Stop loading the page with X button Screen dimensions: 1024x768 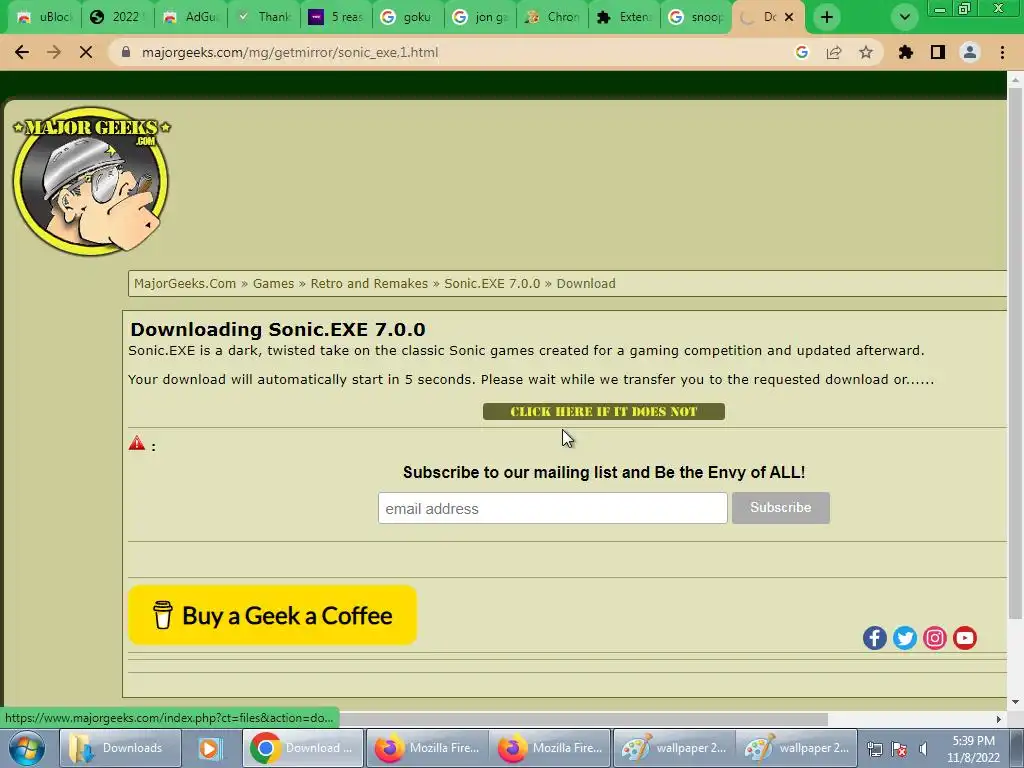pos(86,52)
